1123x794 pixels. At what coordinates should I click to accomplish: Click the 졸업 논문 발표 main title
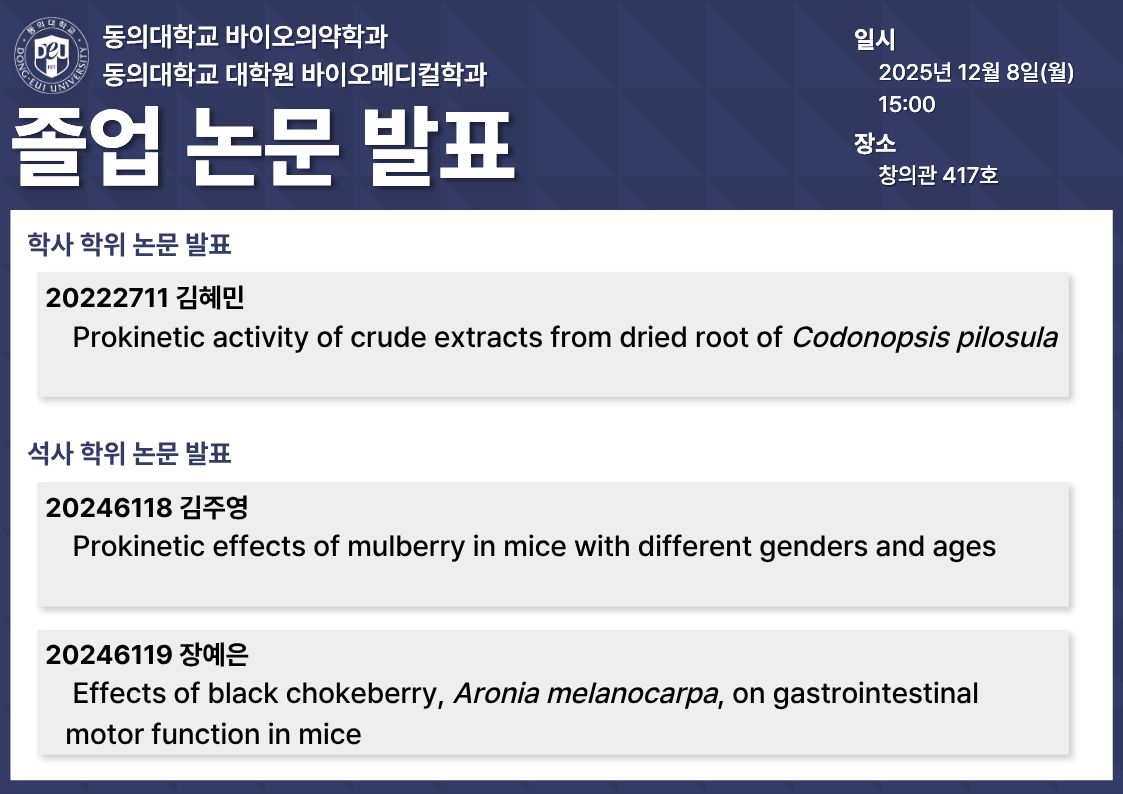263,148
